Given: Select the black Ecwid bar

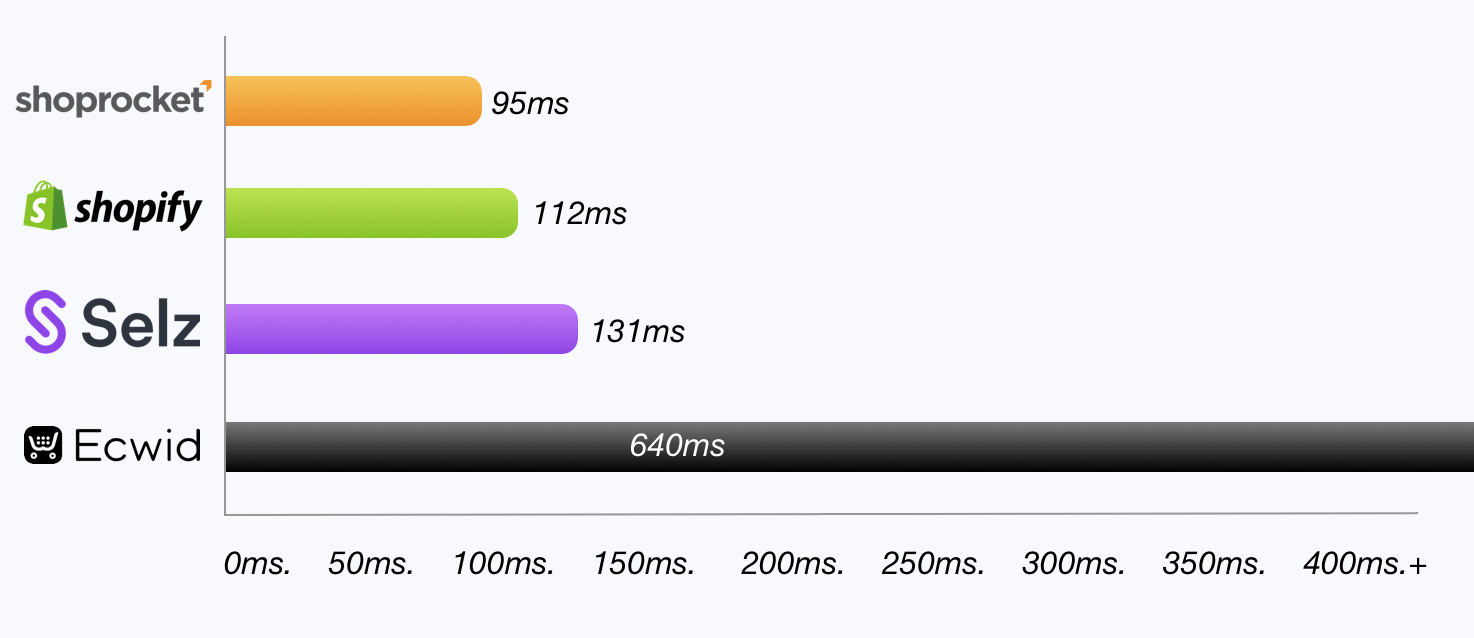Looking at the screenshot, I should [849, 446].
